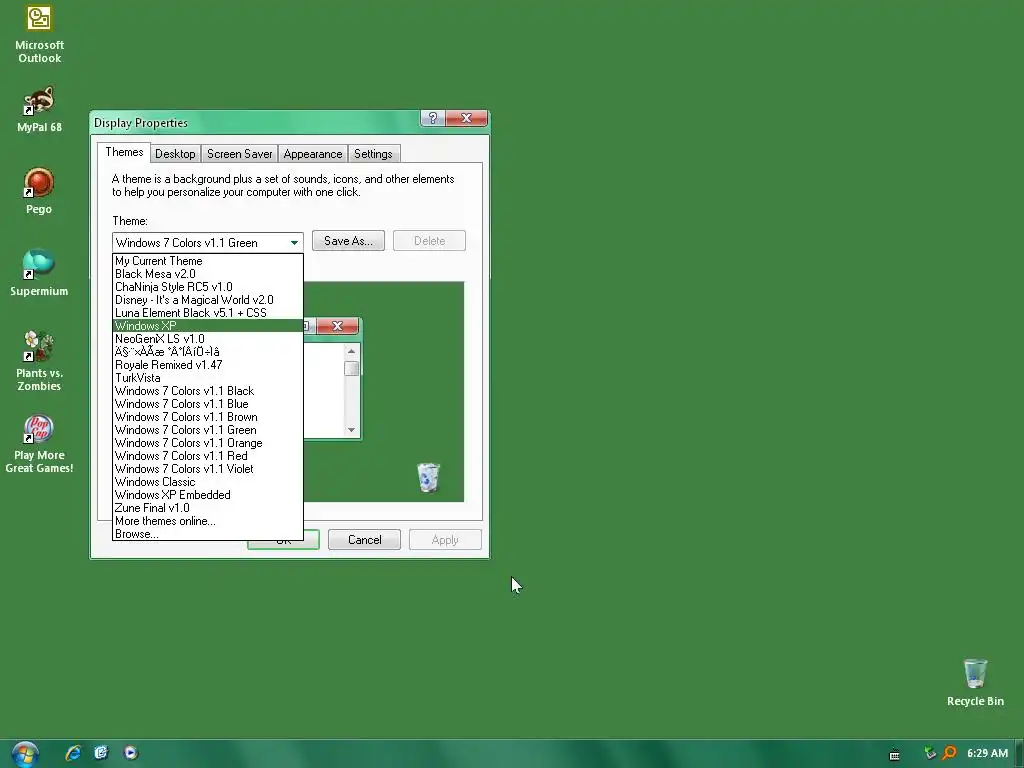Click the Recycle Bin in theme preview

pyautogui.click(x=428, y=477)
